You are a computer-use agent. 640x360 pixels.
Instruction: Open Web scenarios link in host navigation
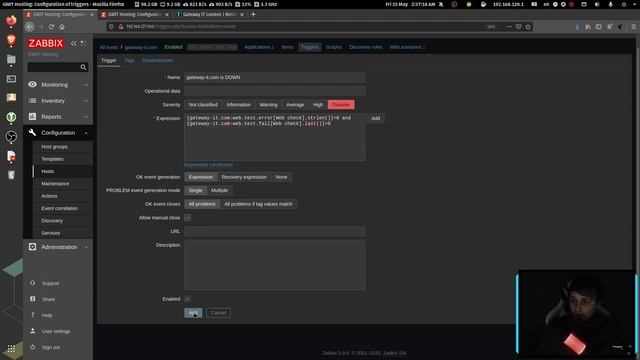tap(407, 47)
